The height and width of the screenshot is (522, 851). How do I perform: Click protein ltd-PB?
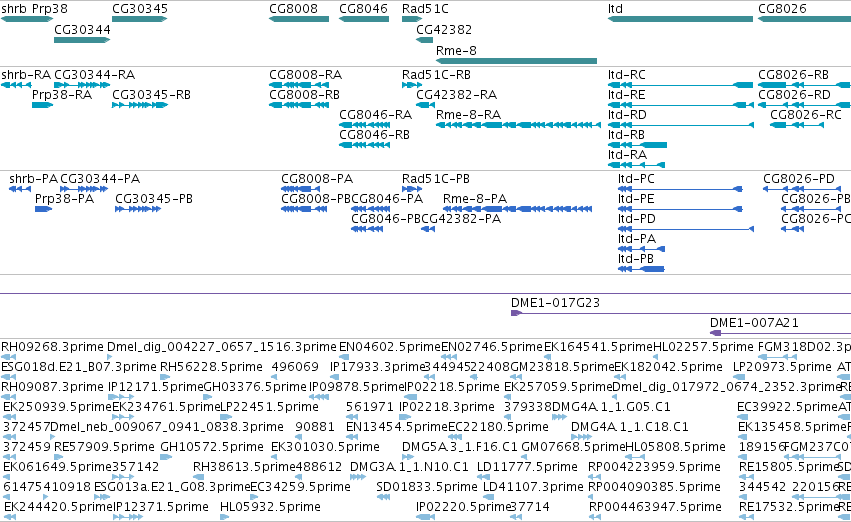[x=641, y=269]
